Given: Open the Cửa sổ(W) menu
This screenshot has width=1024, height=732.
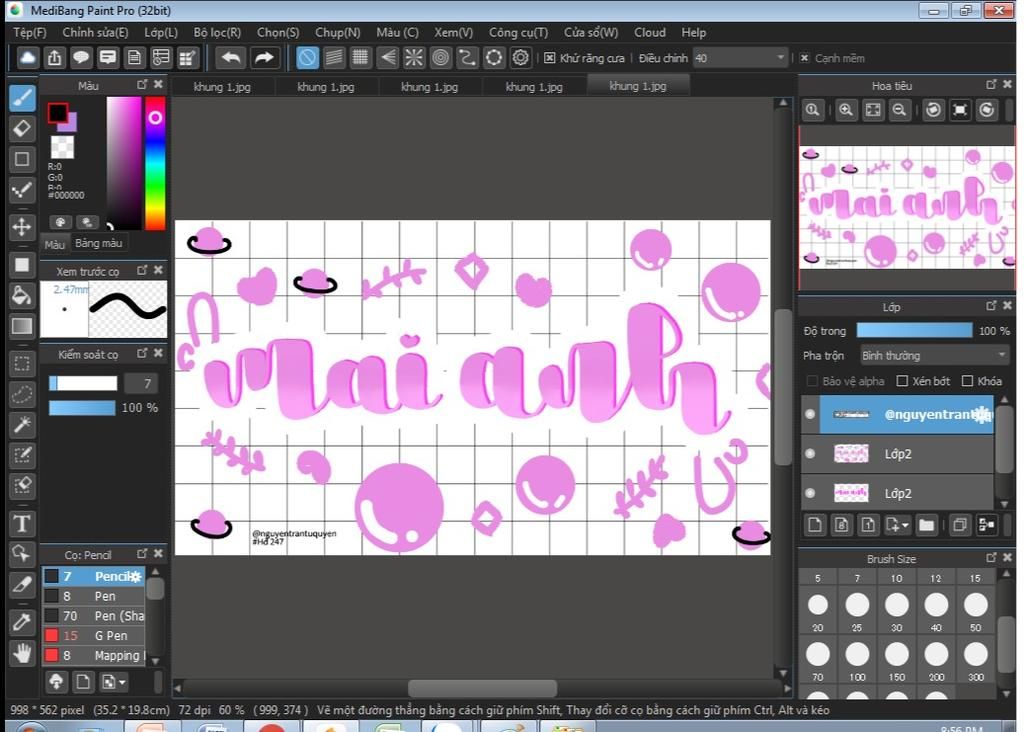Looking at the screenshot, I should [x=591, y=32].
